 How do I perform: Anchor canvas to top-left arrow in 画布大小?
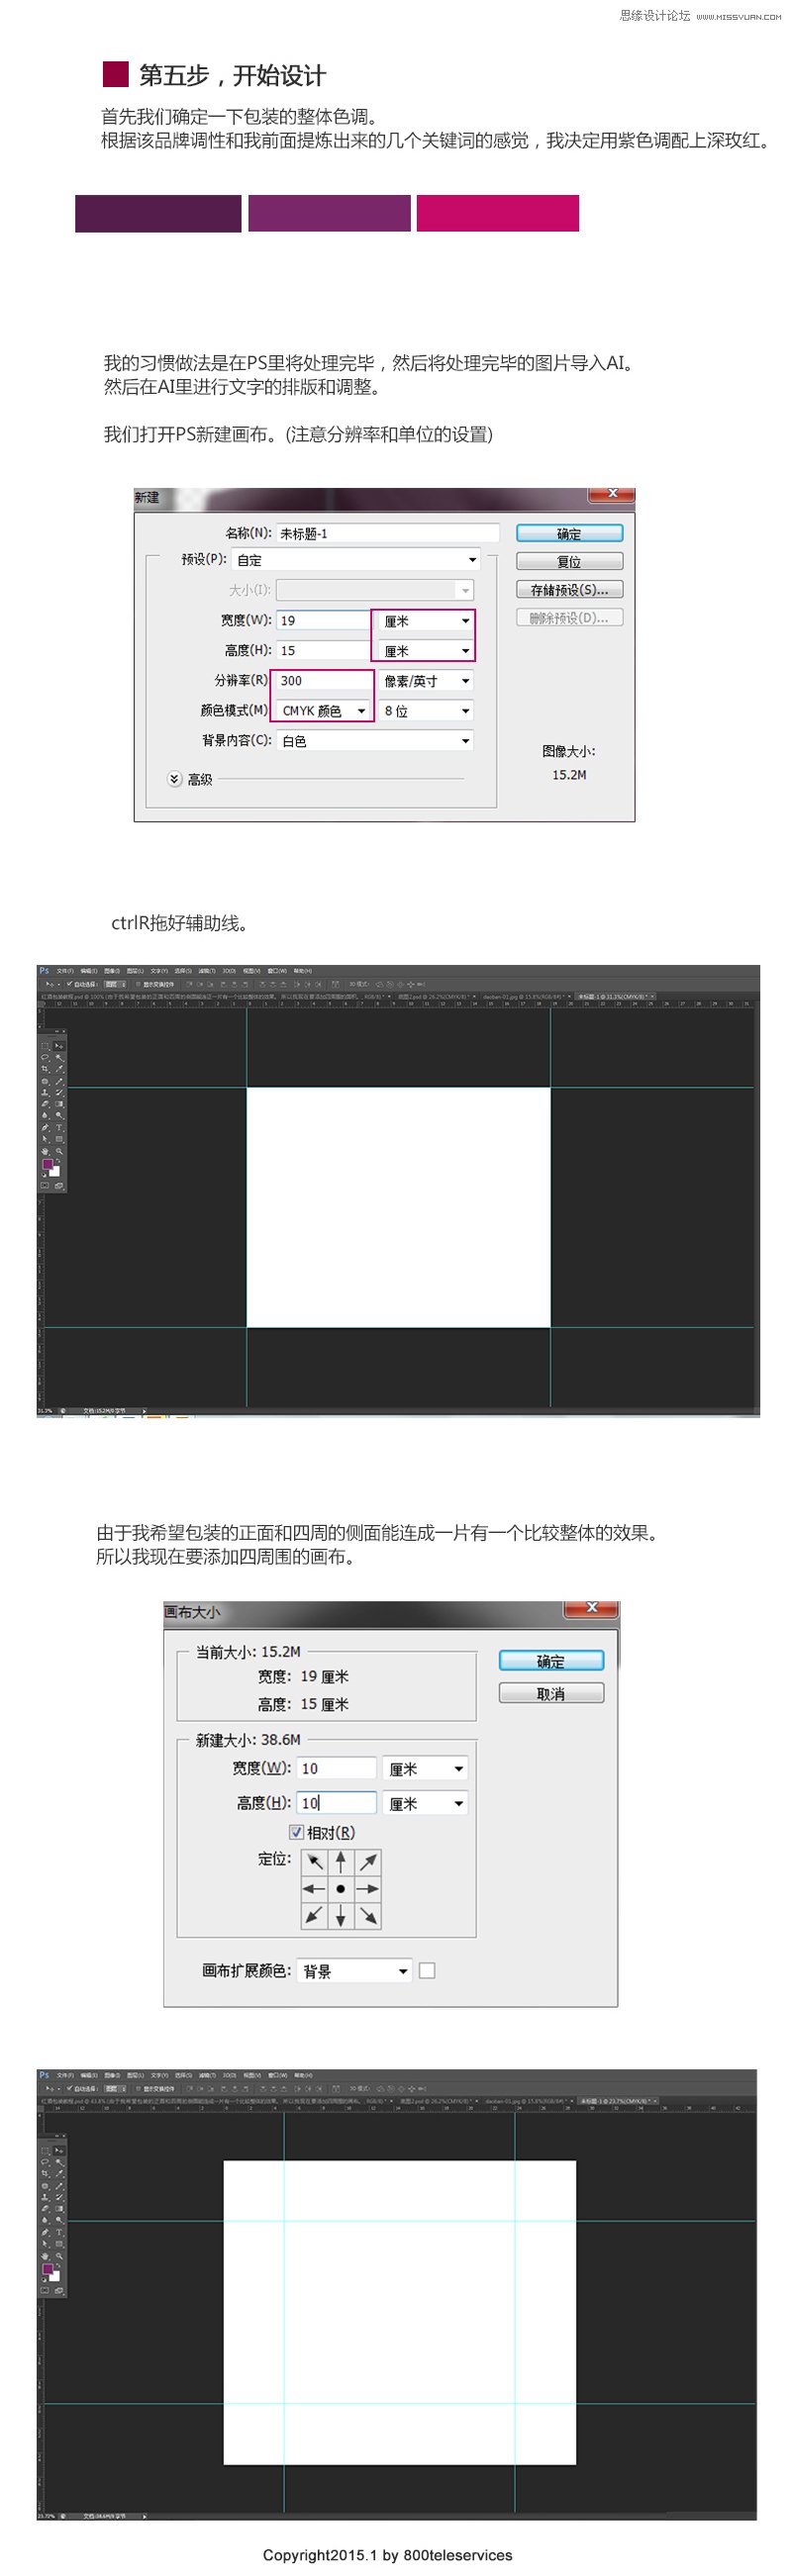[314, 1861]
